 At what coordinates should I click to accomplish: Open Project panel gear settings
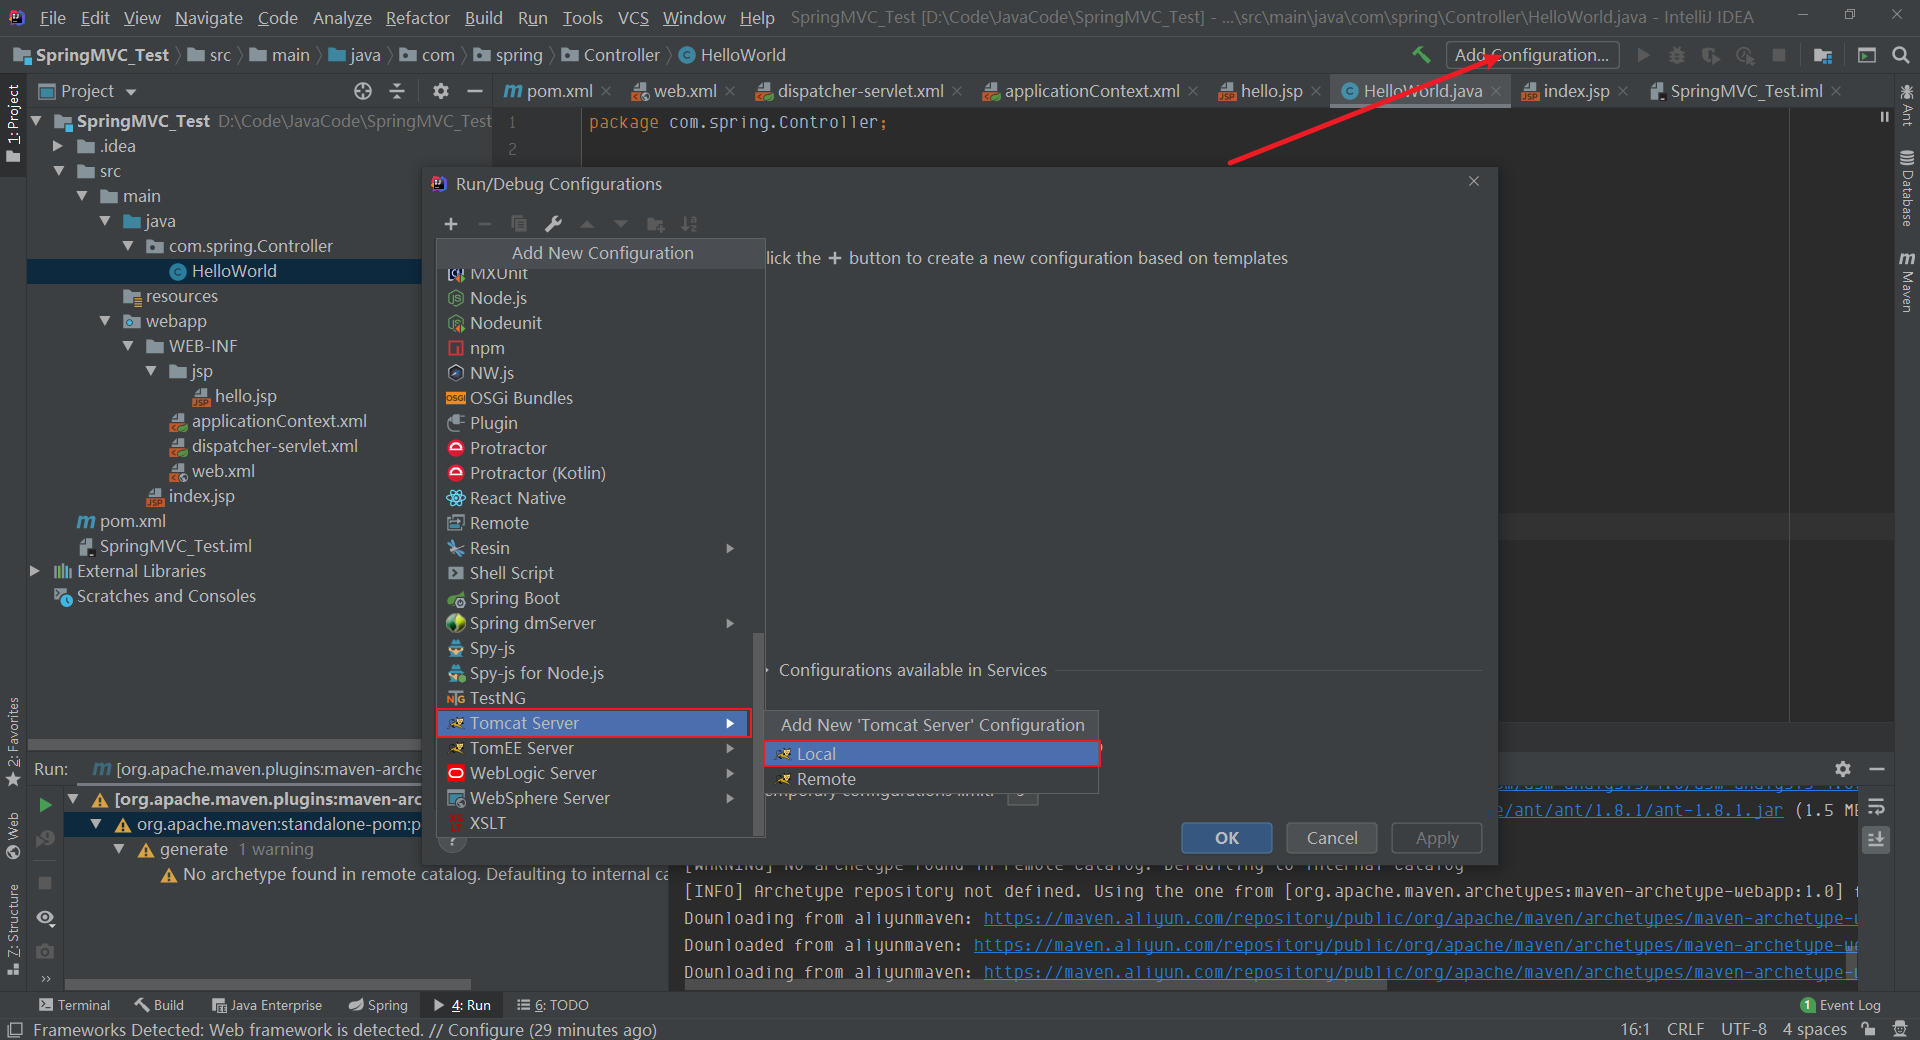tap(441, 91)
